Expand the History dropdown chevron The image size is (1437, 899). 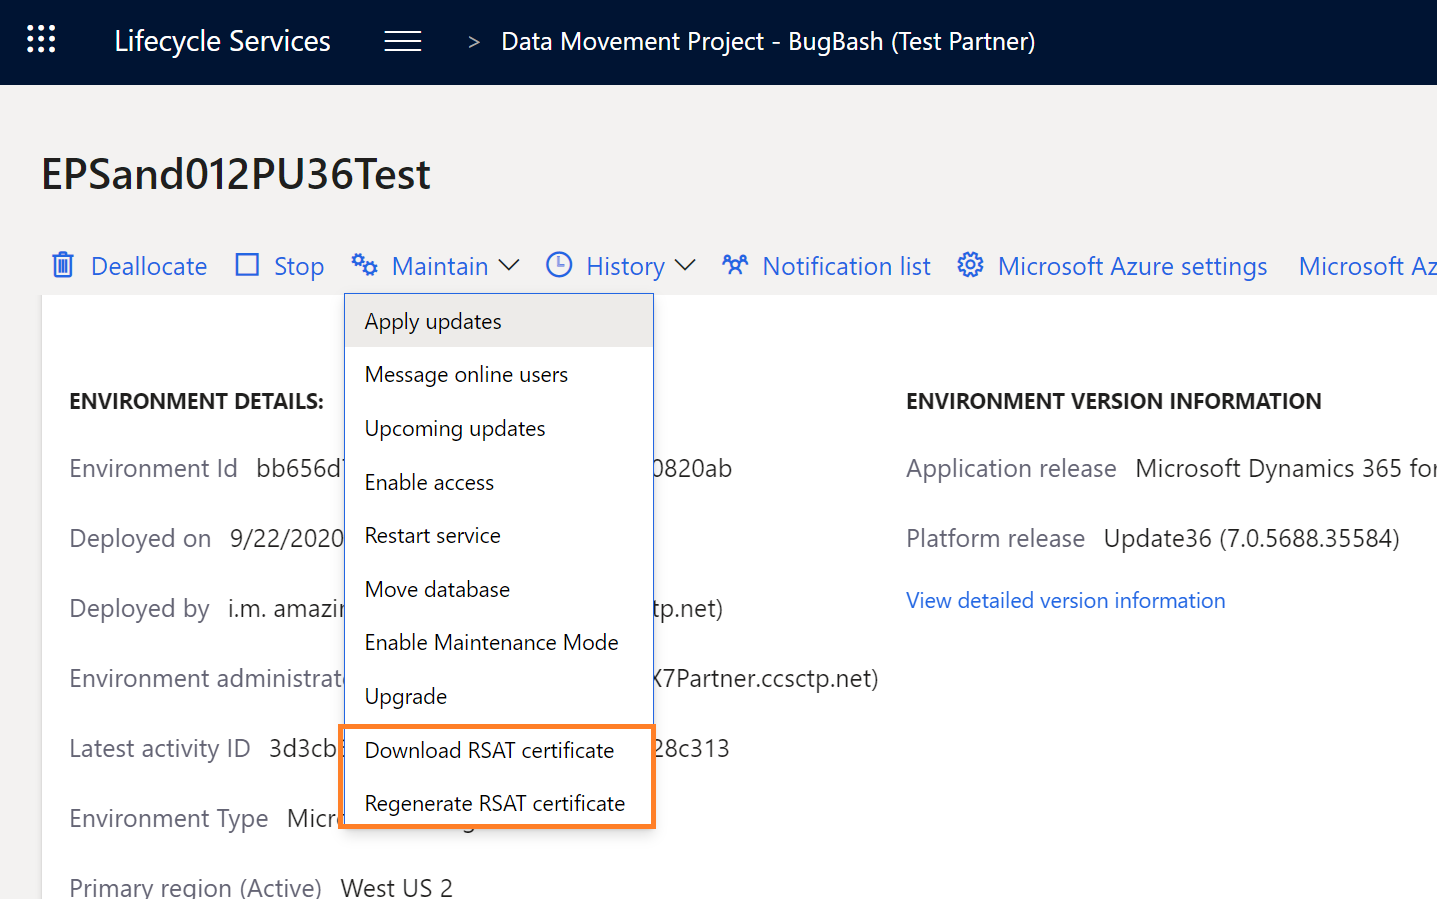point(686,265)
